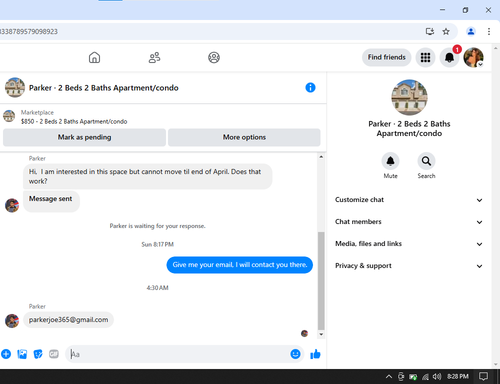Mute this conversation via bell icon
The height and width of the screenshot is (384, 500).
[390, 161]
